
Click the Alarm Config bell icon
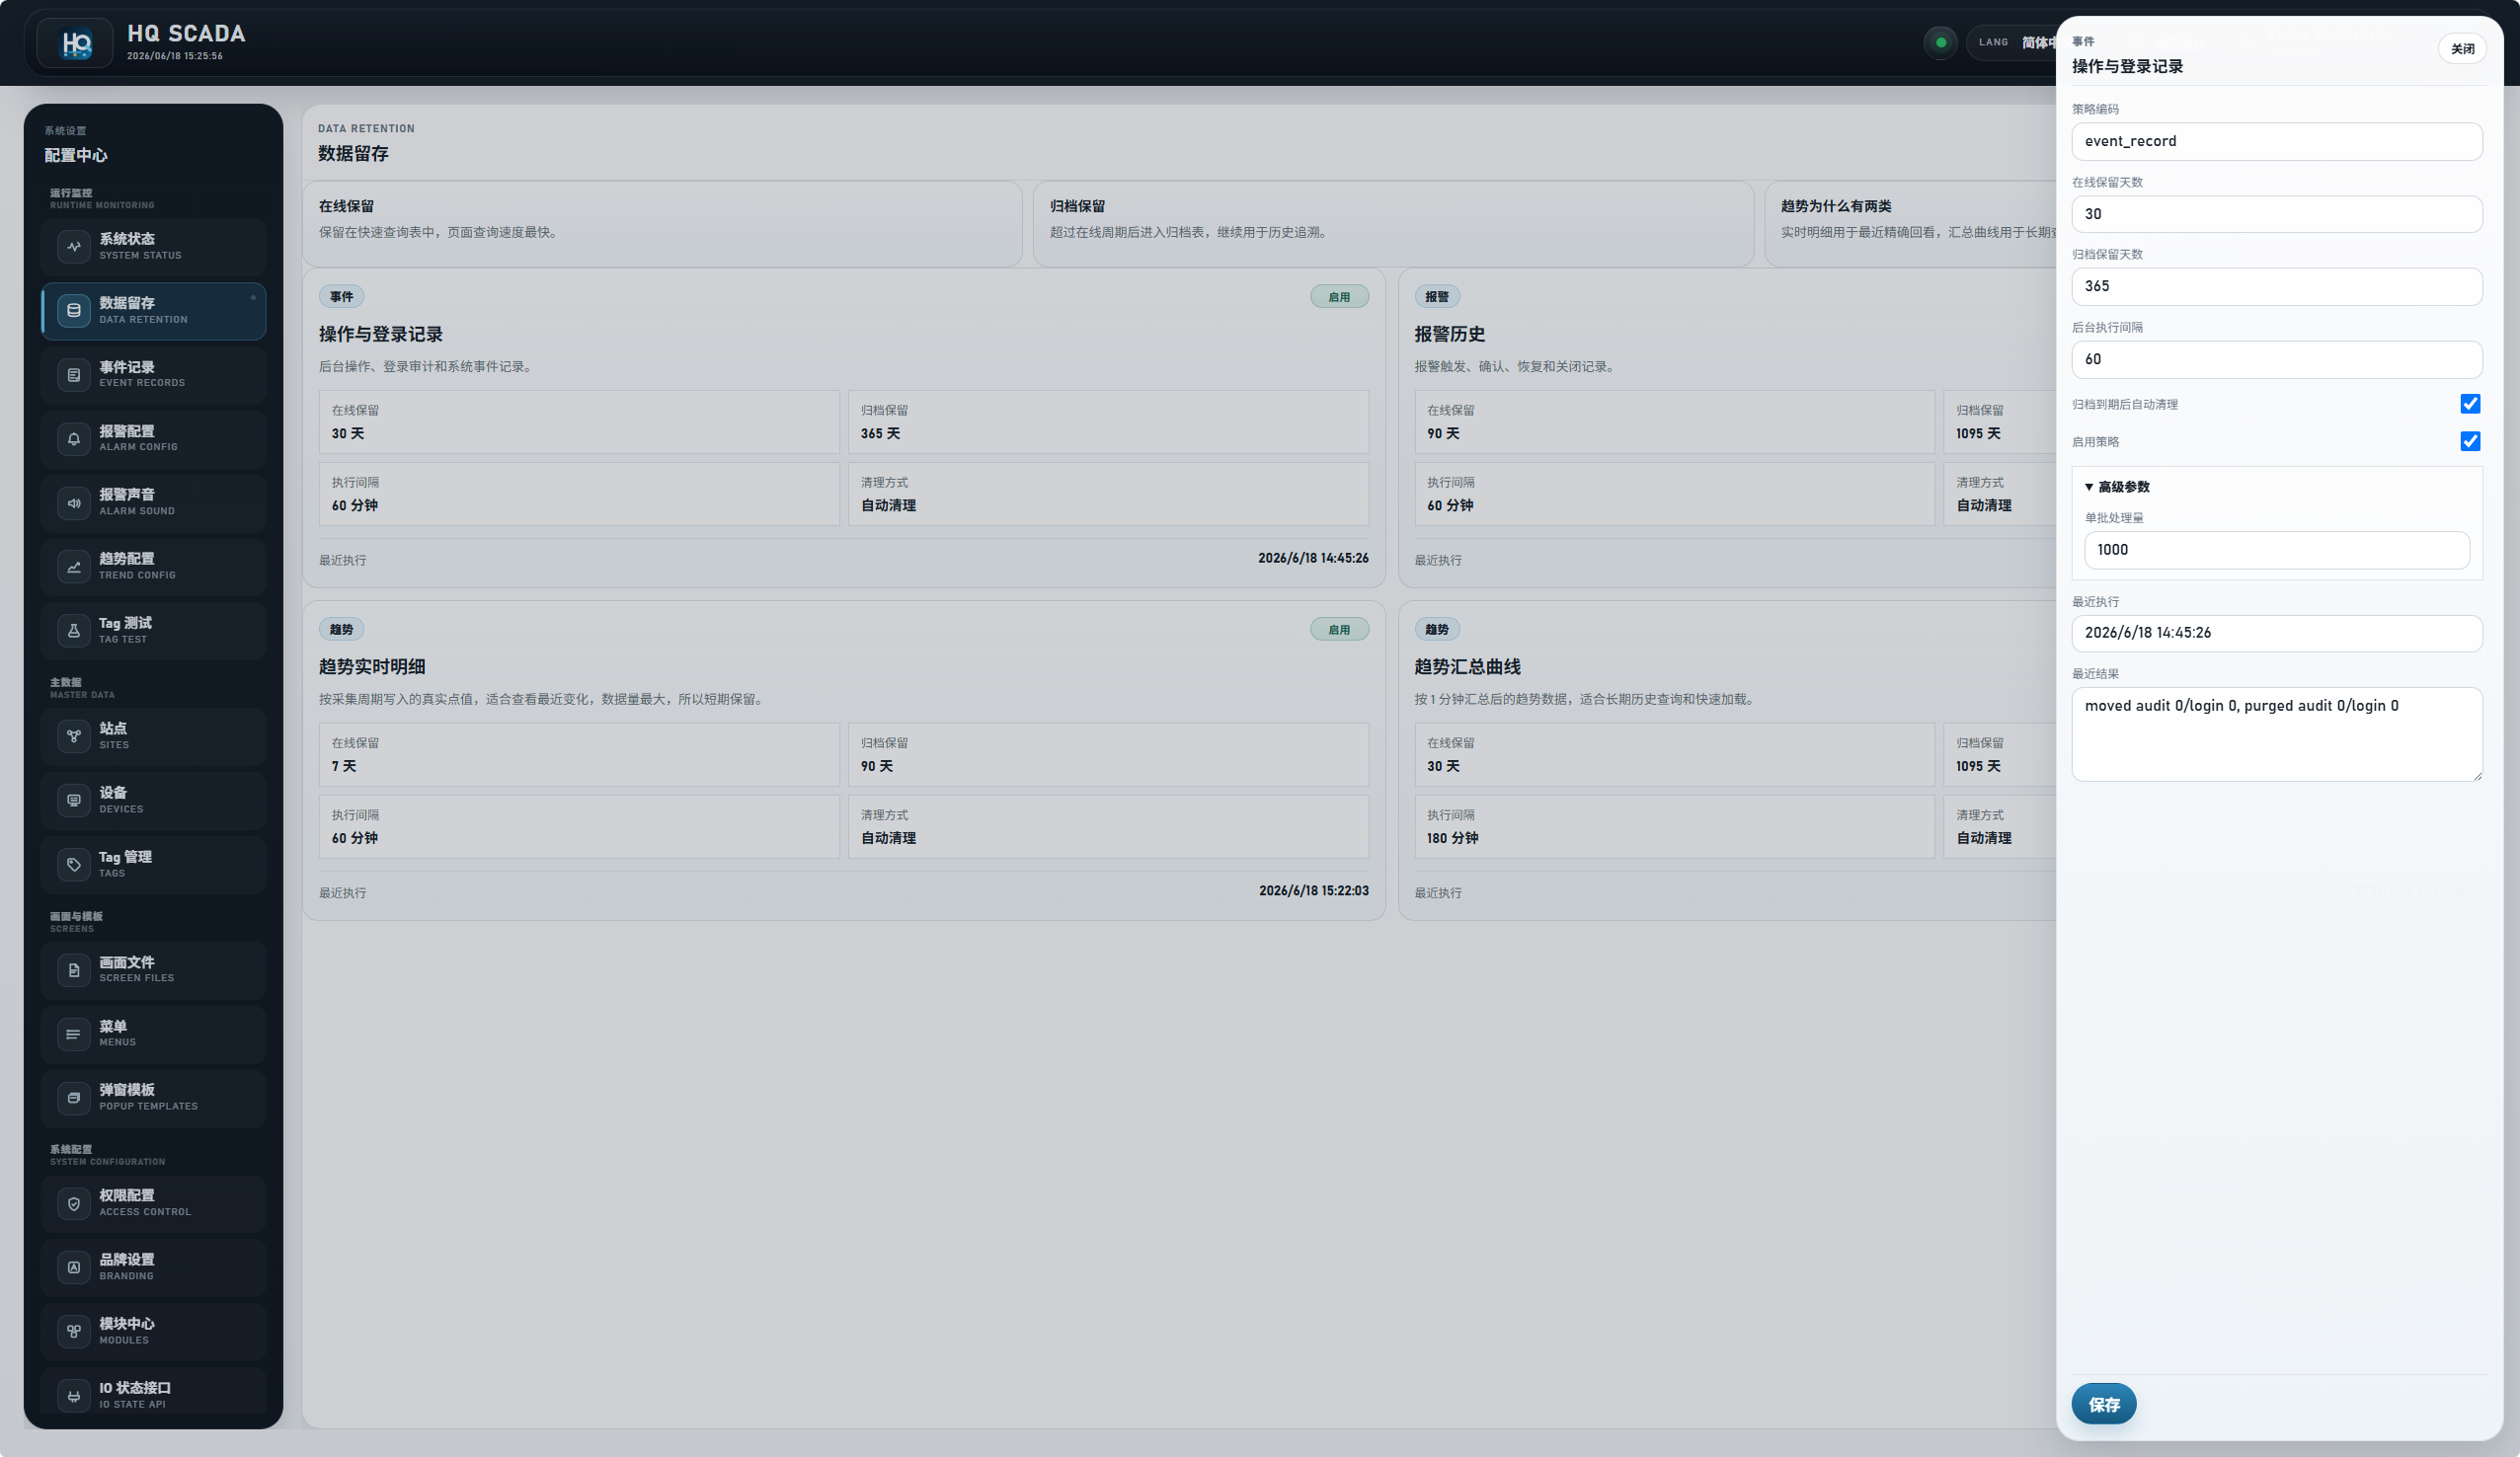74,439
